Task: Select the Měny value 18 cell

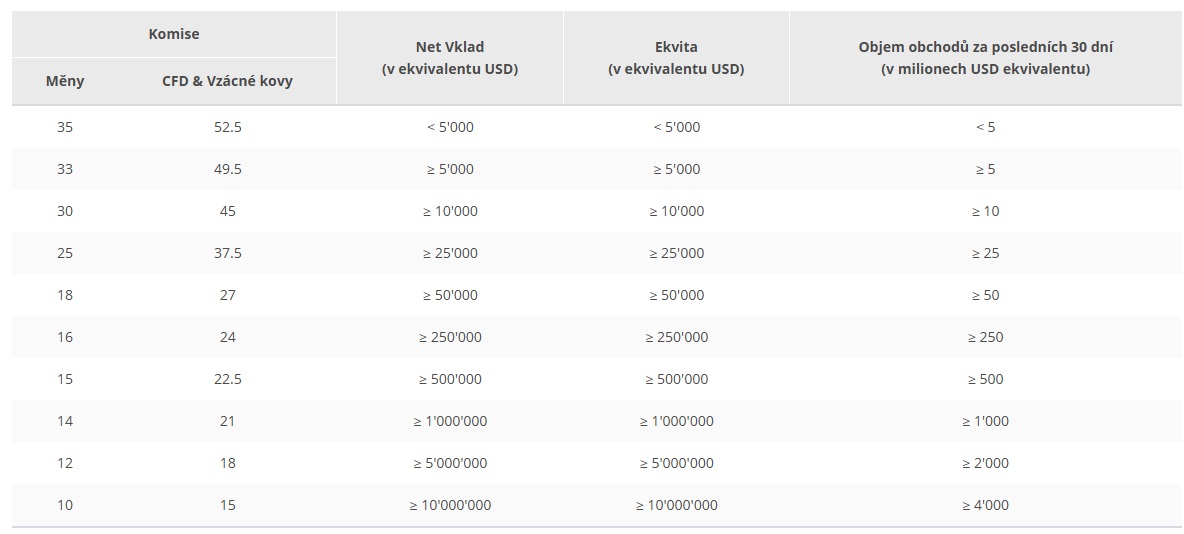Action: tap(65, 295)
